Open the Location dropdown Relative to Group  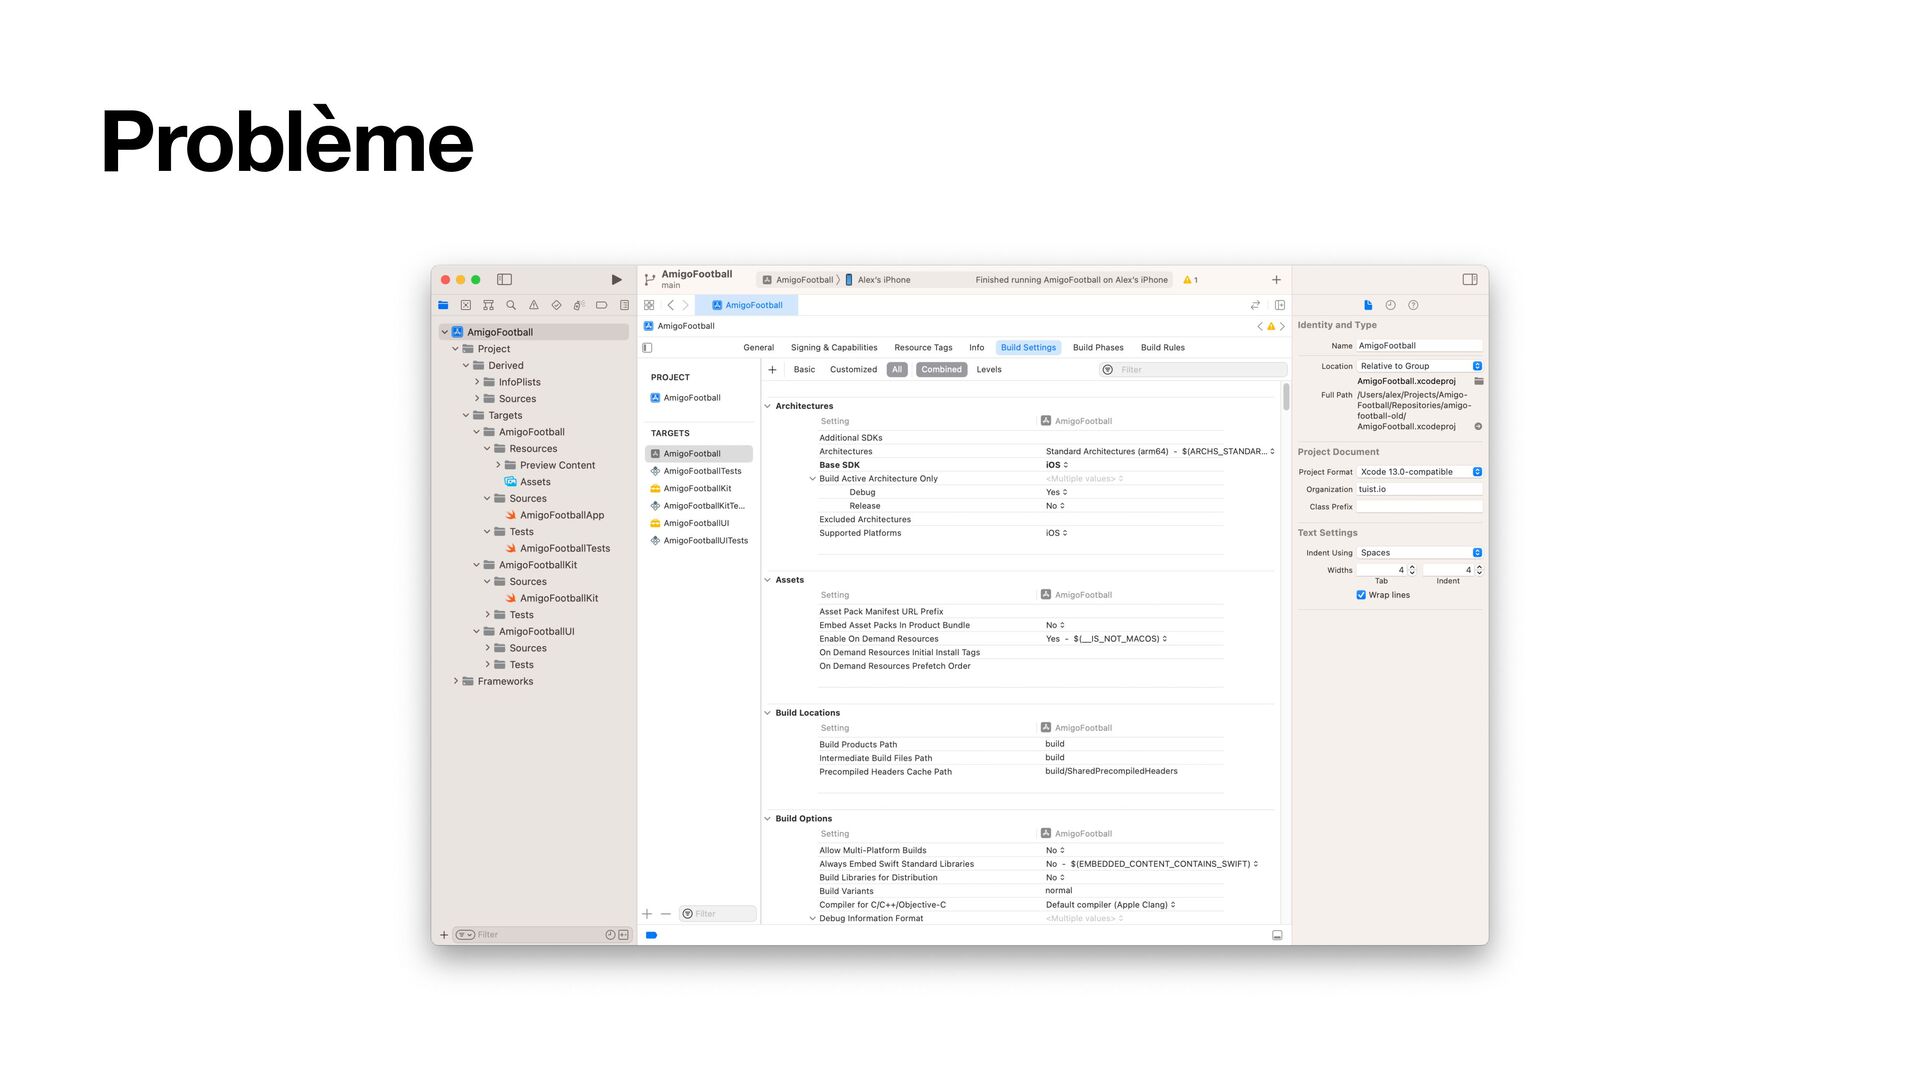pyautogui.click(x=1419, y=366)
